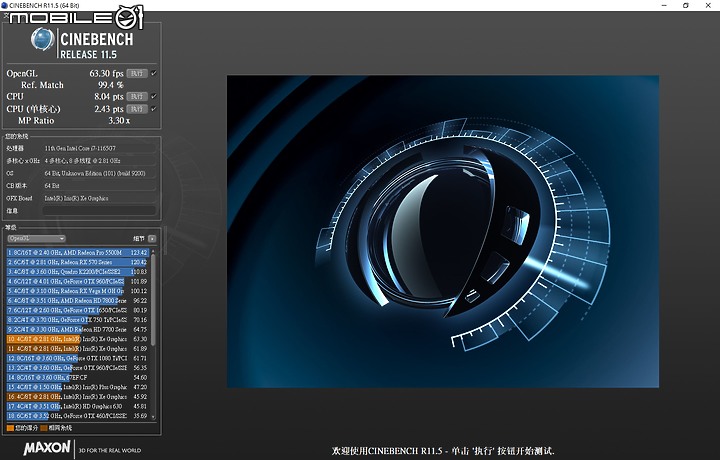Click the rendered eye benchmark image
This screenshot has width=720, height=460.
pos(443,231)
